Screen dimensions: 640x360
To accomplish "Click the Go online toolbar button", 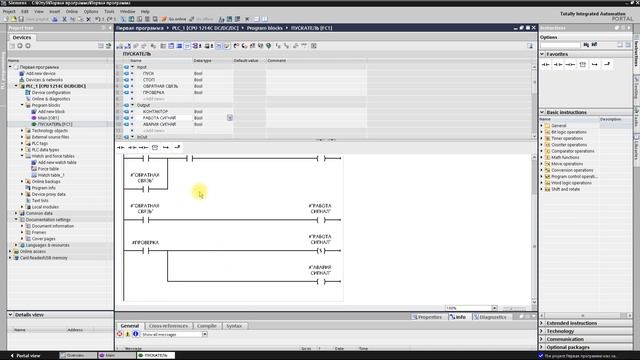I will click(174, 19).
